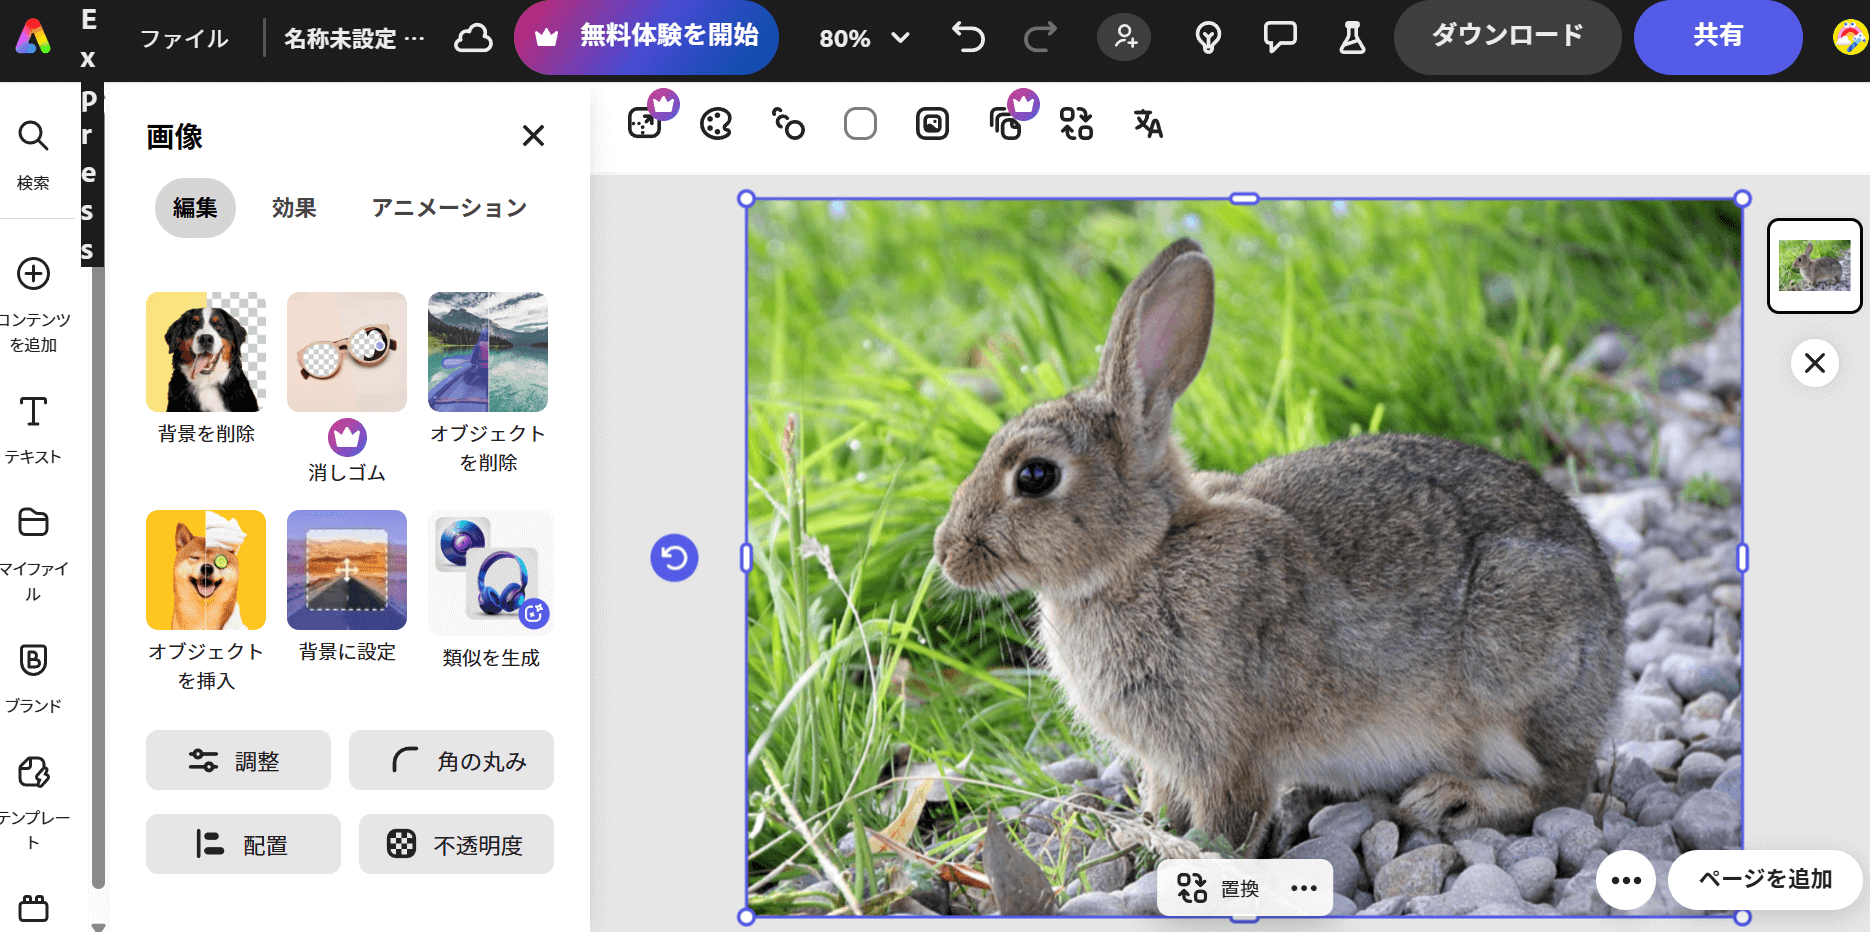Image resolution: width=1870 pixels, height=932 pixels.
Task: Invite collaborators with the add-person icon
Action: 1125,38
